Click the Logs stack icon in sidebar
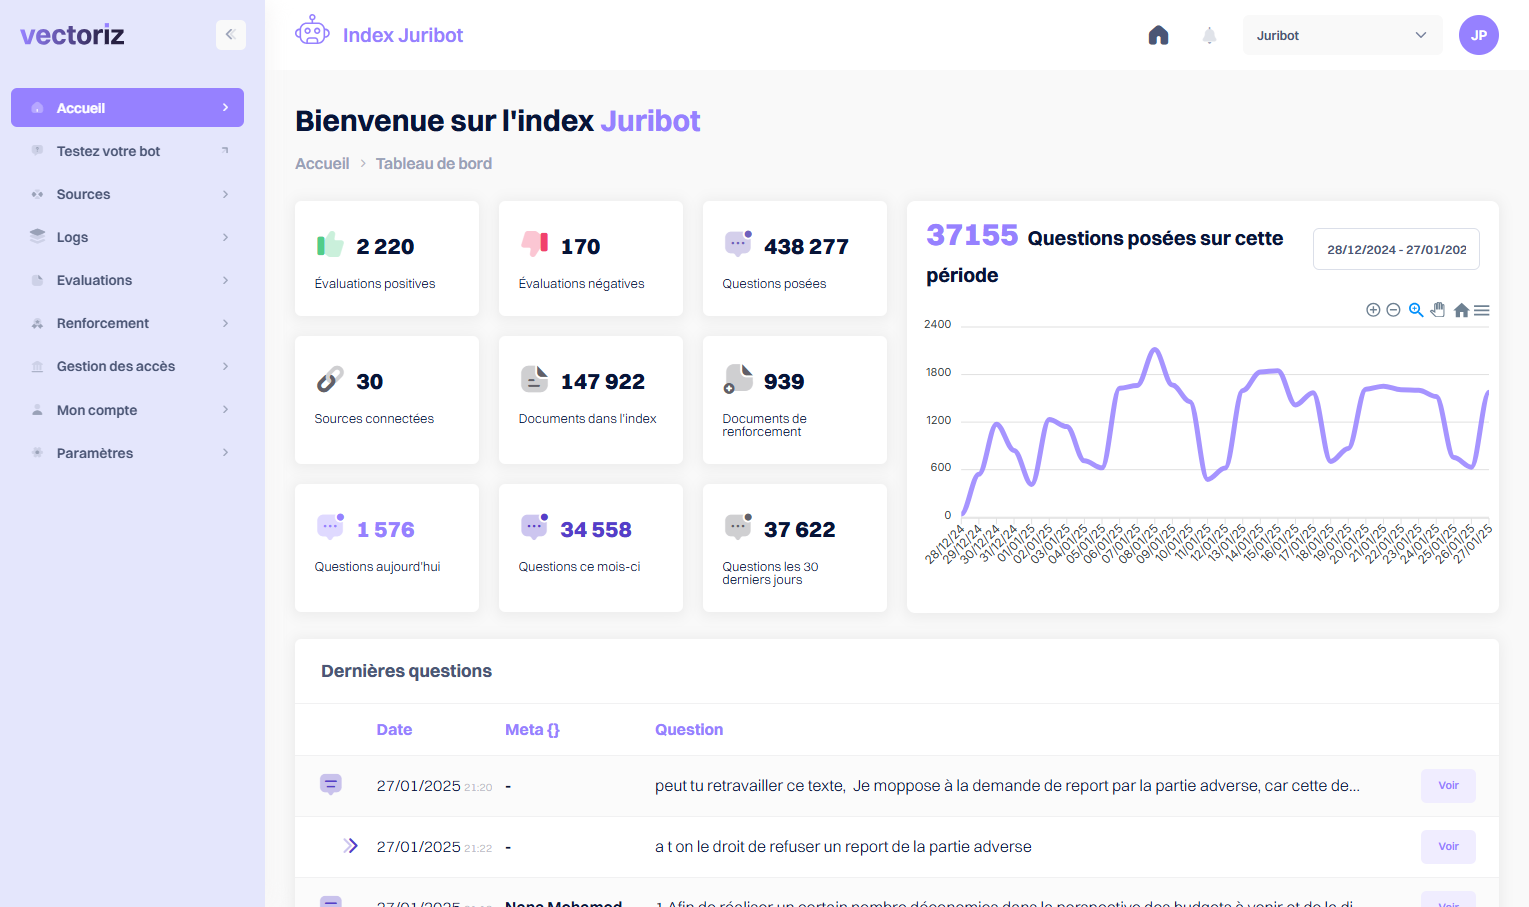 pyautogui.click(x=37, y=237)
